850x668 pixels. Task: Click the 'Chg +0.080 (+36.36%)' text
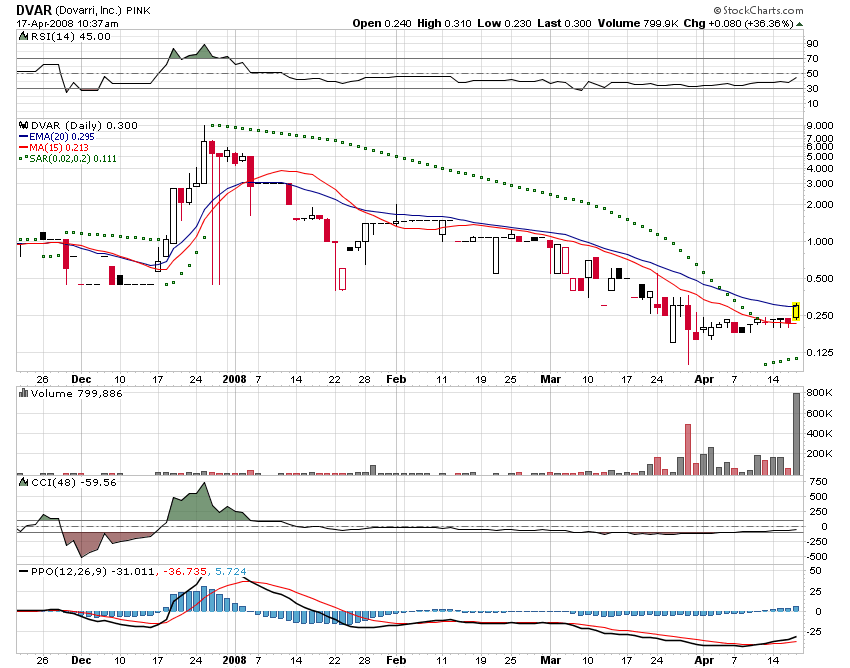(x=738, y=23)
